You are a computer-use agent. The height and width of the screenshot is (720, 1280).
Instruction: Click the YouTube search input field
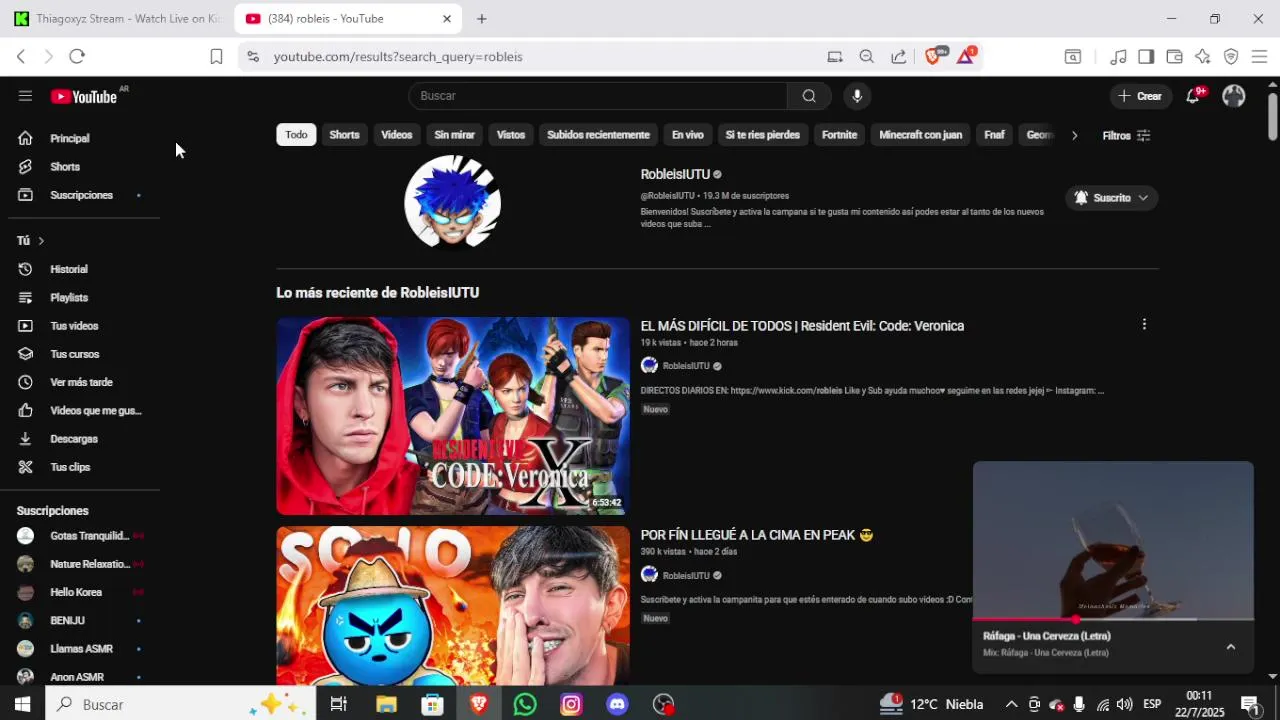[598, 96]
